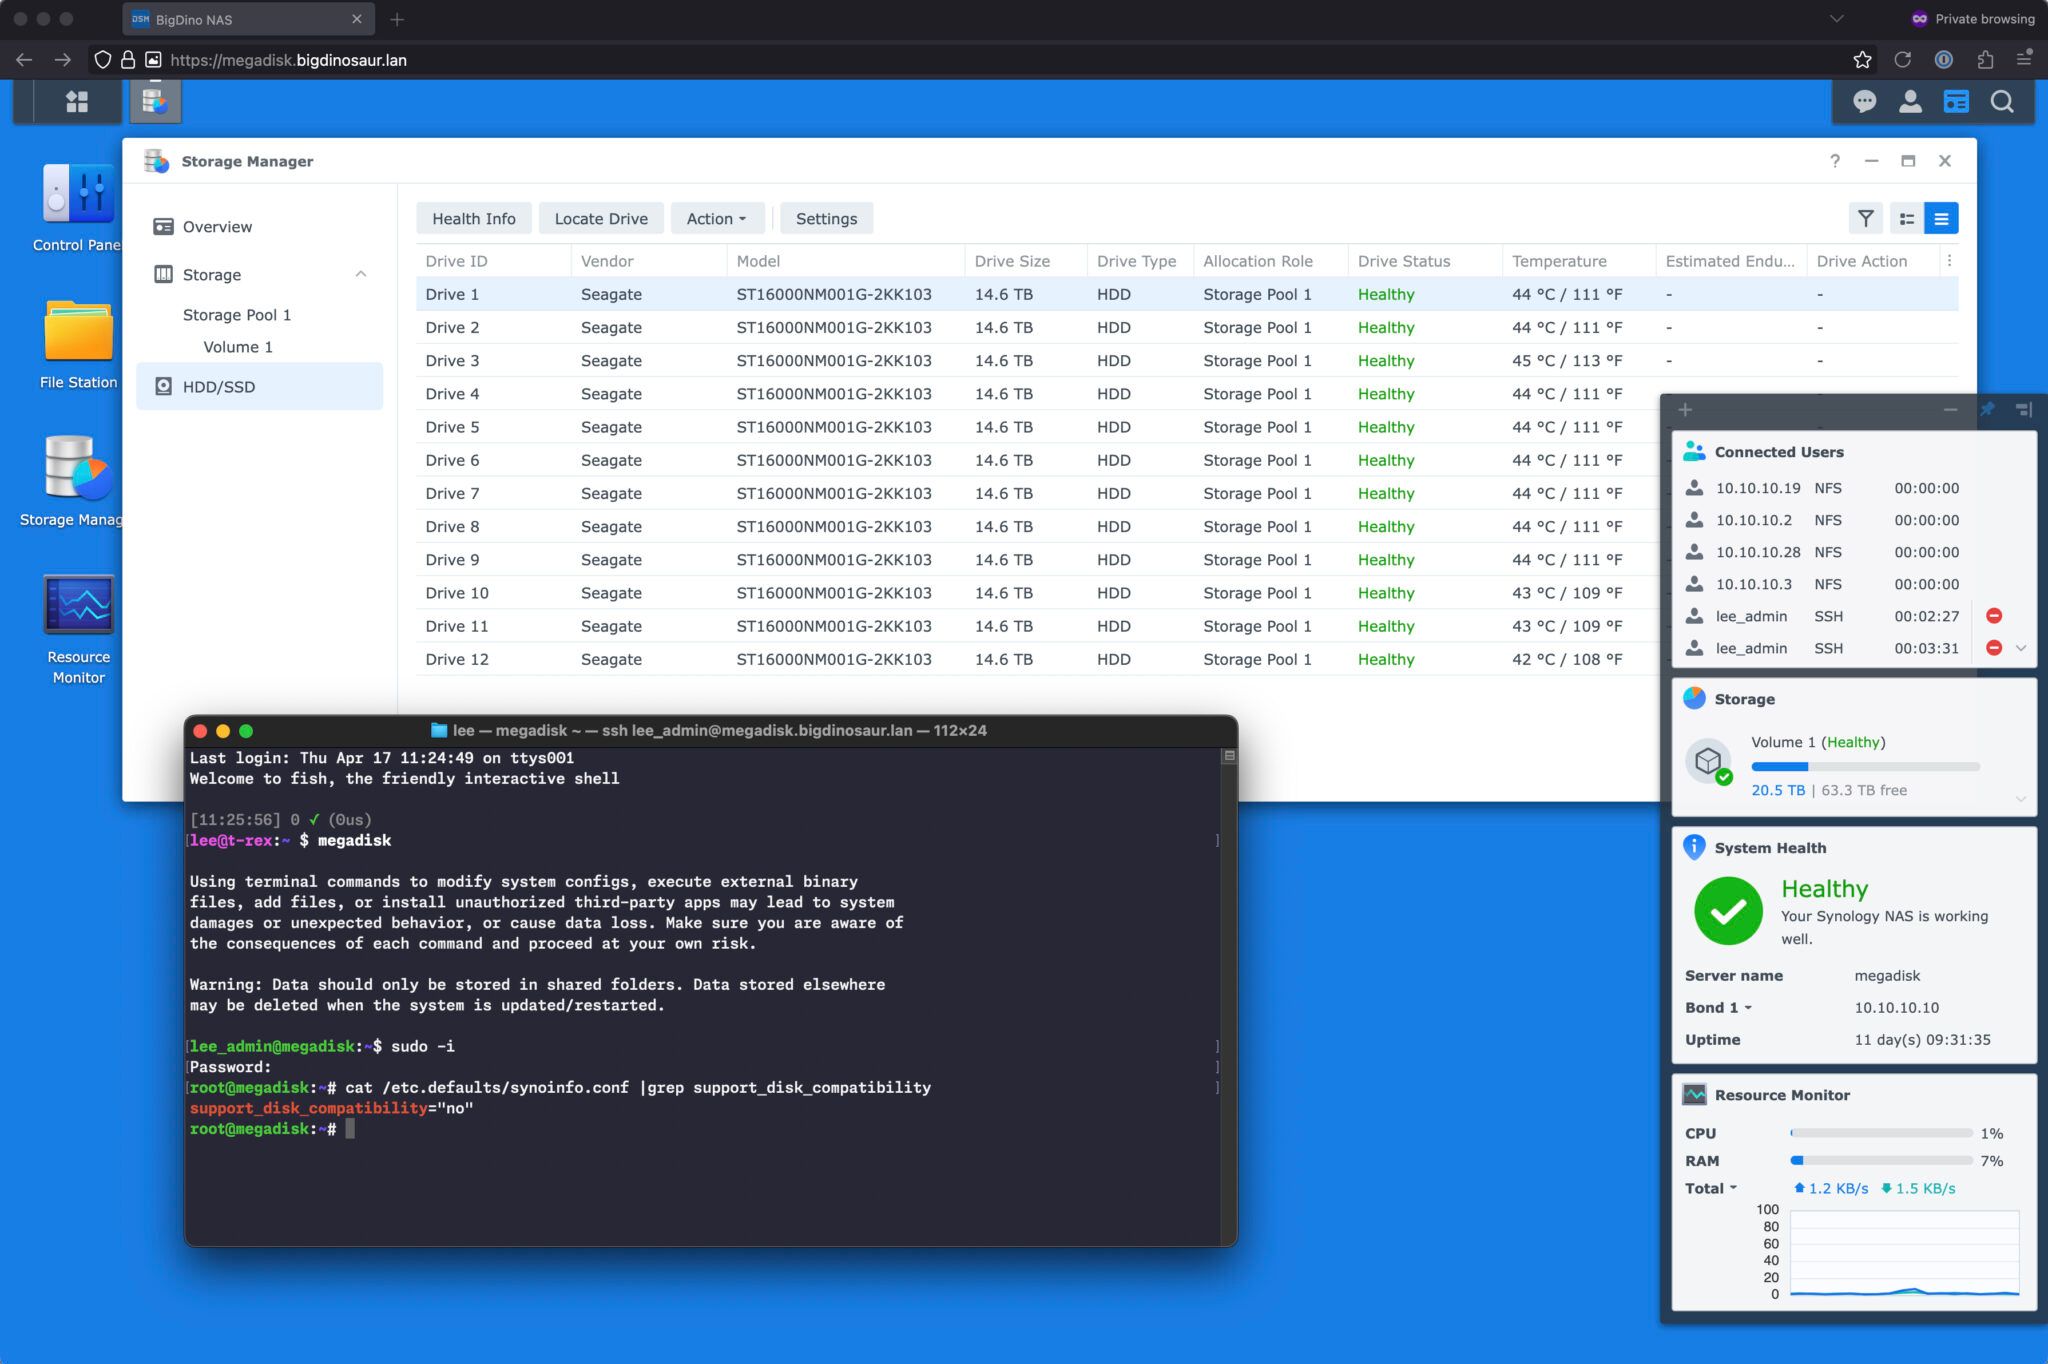Dock the widget panel to side
The width and height of the screenshot is (2048, 1364).
click(x=2024, y=410)
